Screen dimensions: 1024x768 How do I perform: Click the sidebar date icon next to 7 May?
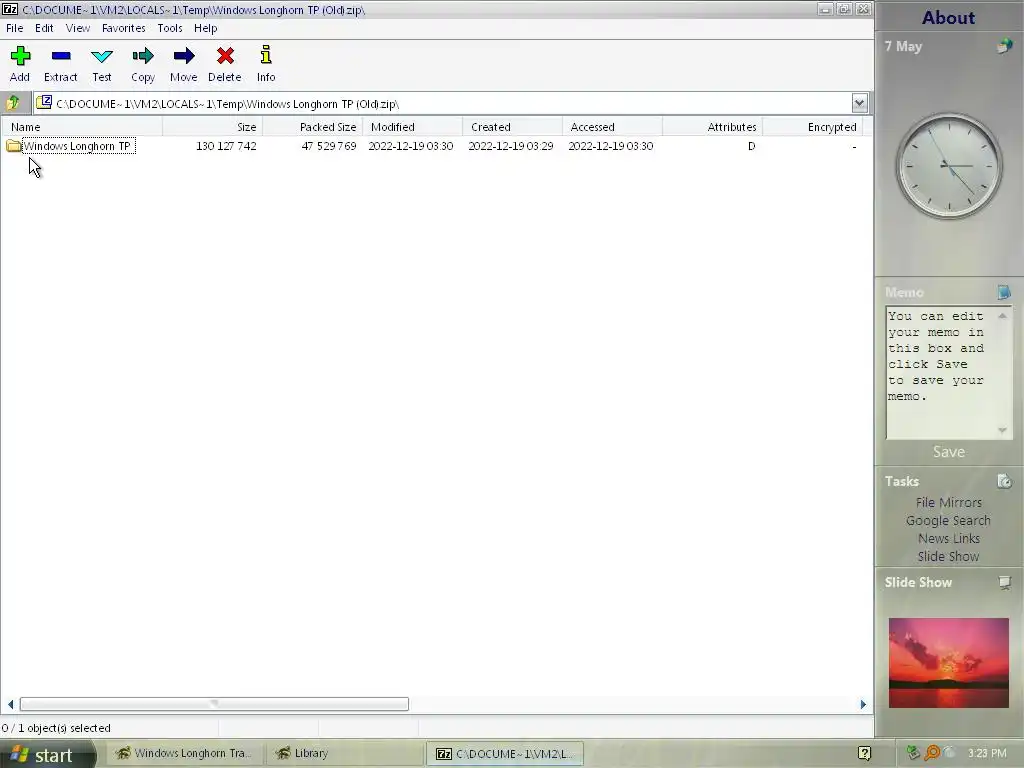(x=1004, y=46)
